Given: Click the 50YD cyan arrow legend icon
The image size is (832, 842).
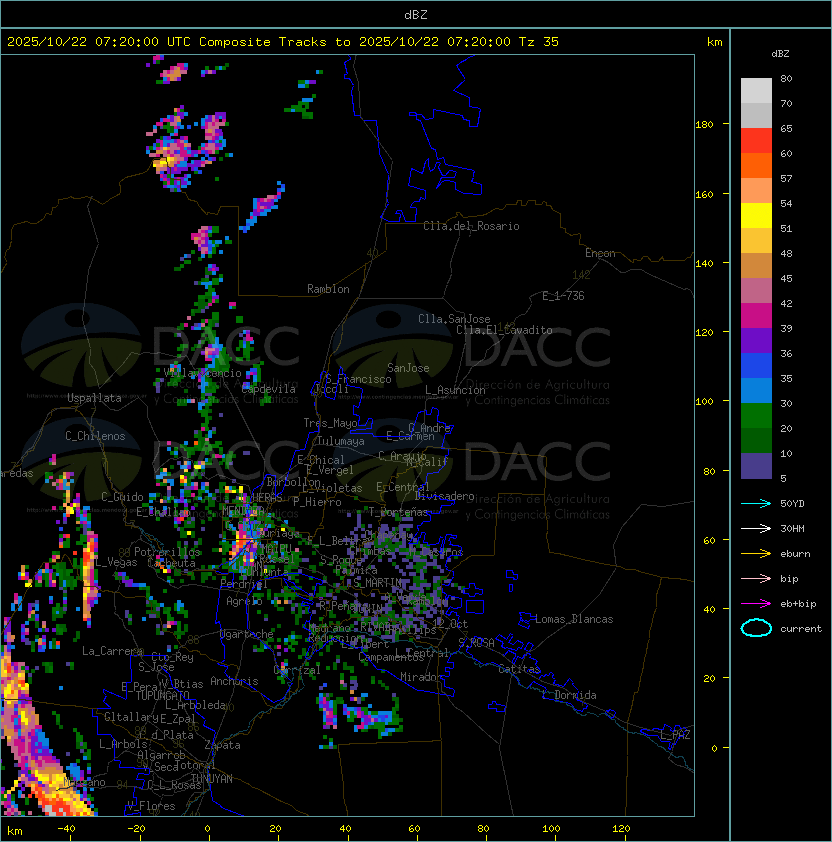Looking at the screenshot, I should coord(756,503).
